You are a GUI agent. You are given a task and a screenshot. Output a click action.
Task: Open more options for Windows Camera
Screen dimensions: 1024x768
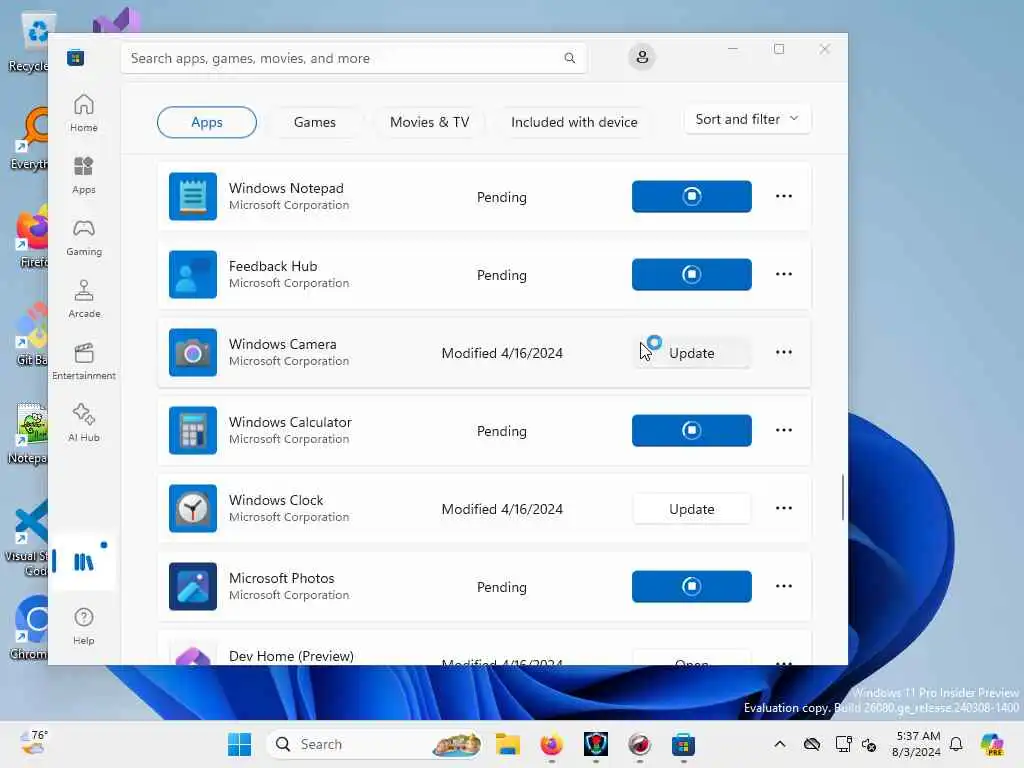(784, 352)
